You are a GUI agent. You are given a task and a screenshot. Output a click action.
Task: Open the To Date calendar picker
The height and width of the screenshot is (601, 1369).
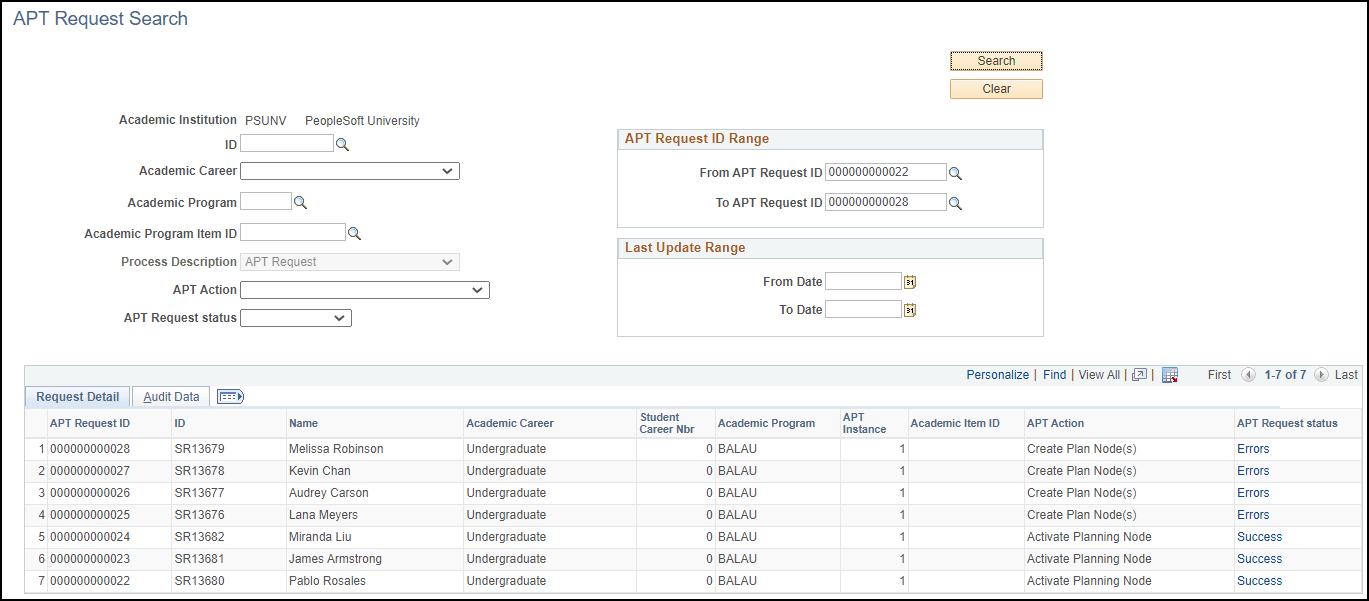(x=908, y=309)
